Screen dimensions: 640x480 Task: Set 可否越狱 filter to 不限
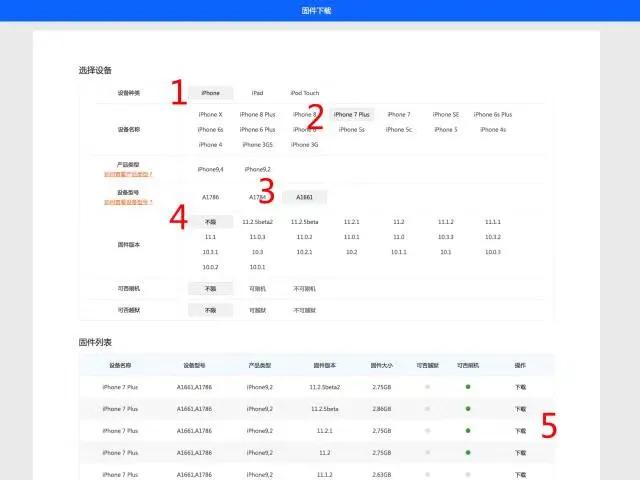tap(210, 311)
